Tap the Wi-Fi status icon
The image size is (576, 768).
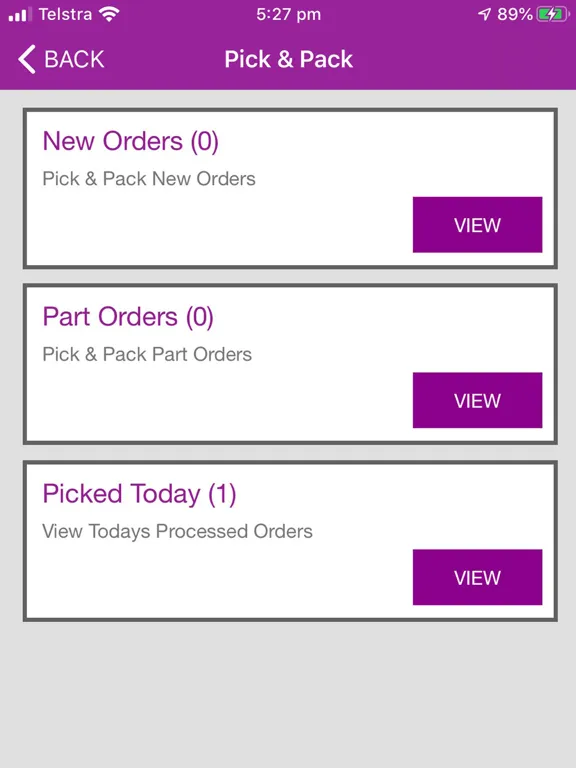point(109,14)
